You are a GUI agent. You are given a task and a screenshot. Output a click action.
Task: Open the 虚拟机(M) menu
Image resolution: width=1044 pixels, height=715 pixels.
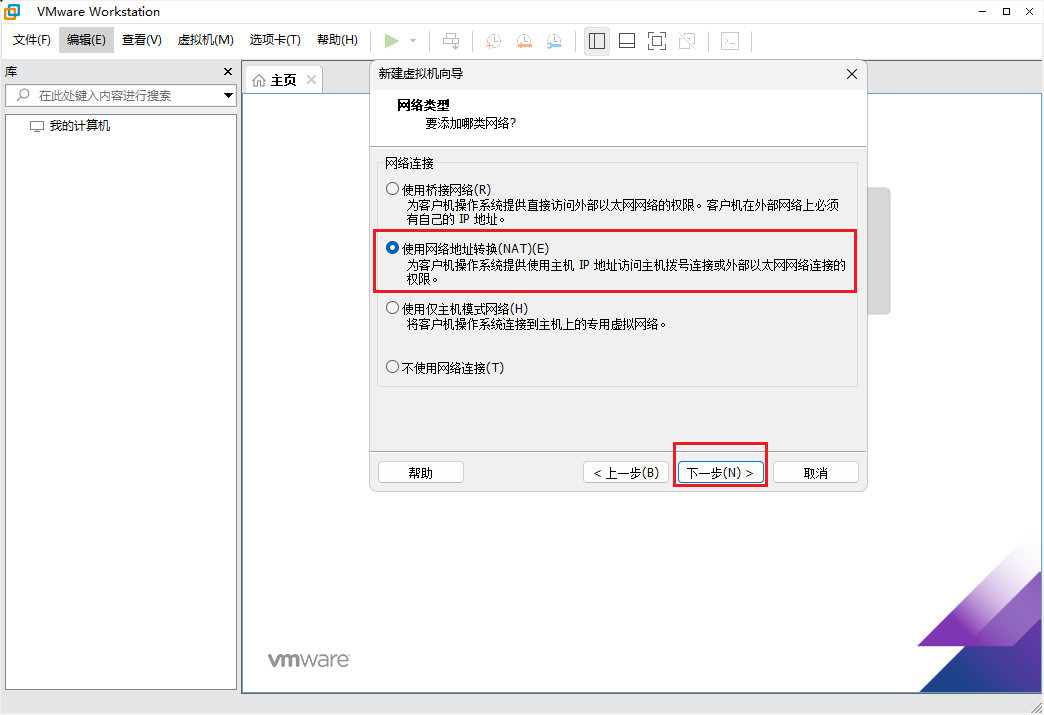(x=205, y=40)
